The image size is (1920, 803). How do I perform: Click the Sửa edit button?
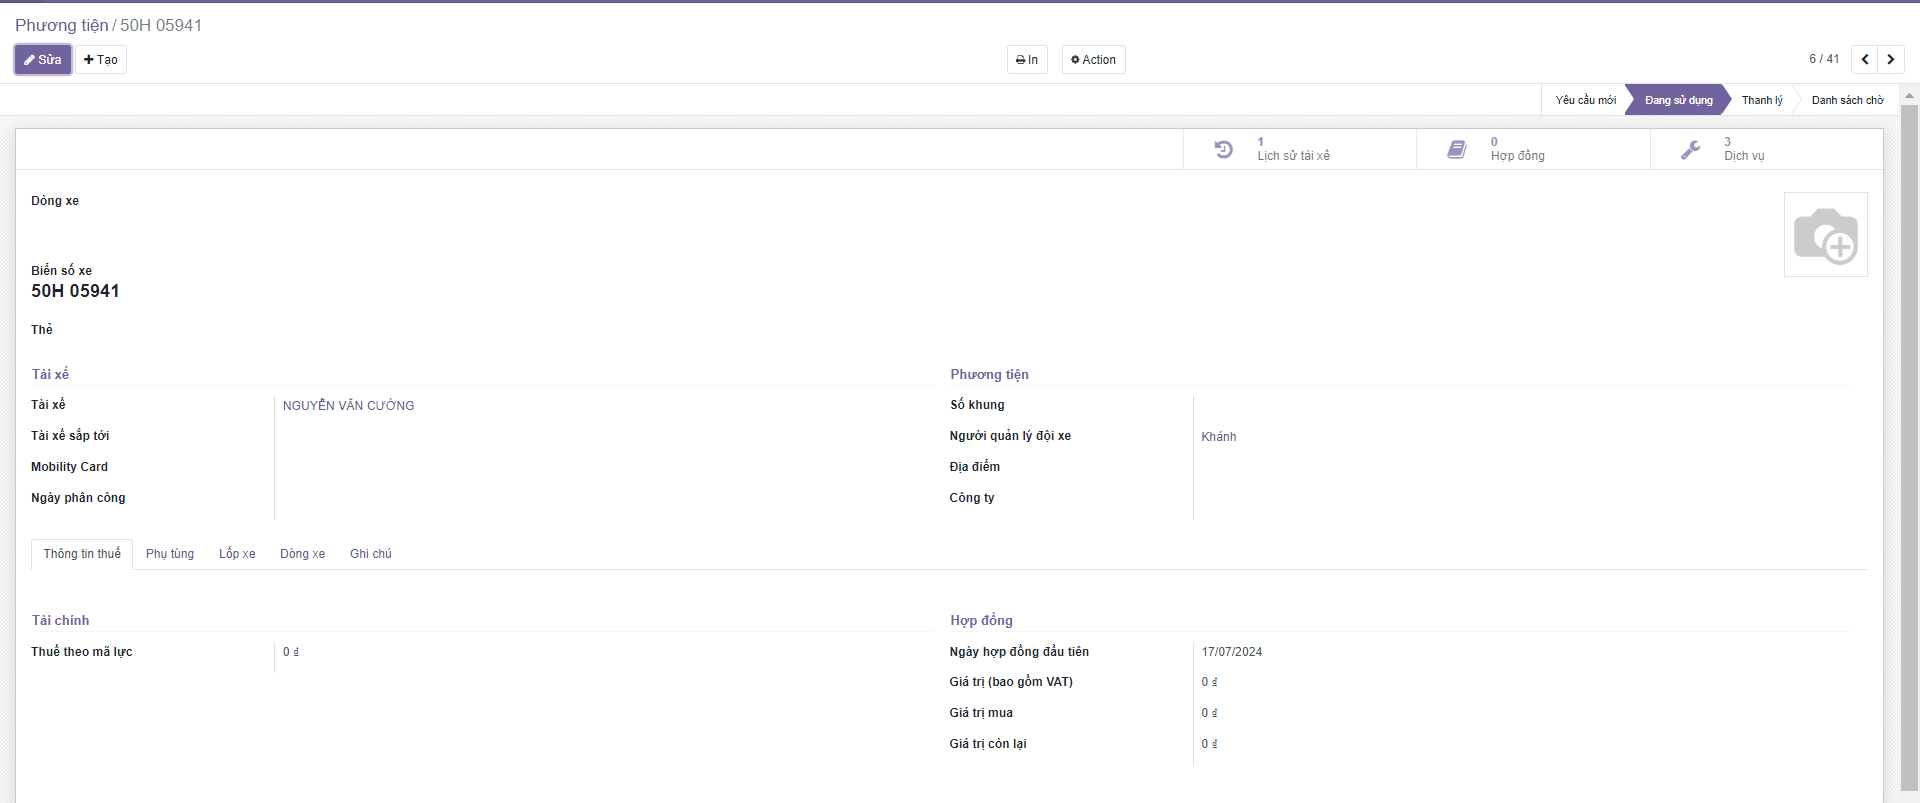click(43, 60)
